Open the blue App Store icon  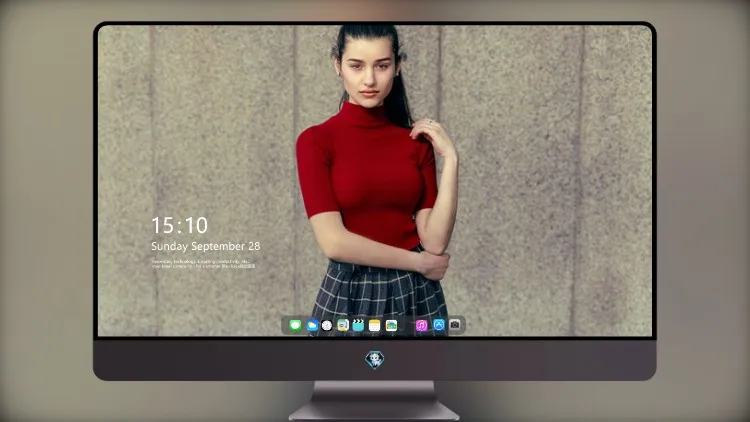coord(439,325)
